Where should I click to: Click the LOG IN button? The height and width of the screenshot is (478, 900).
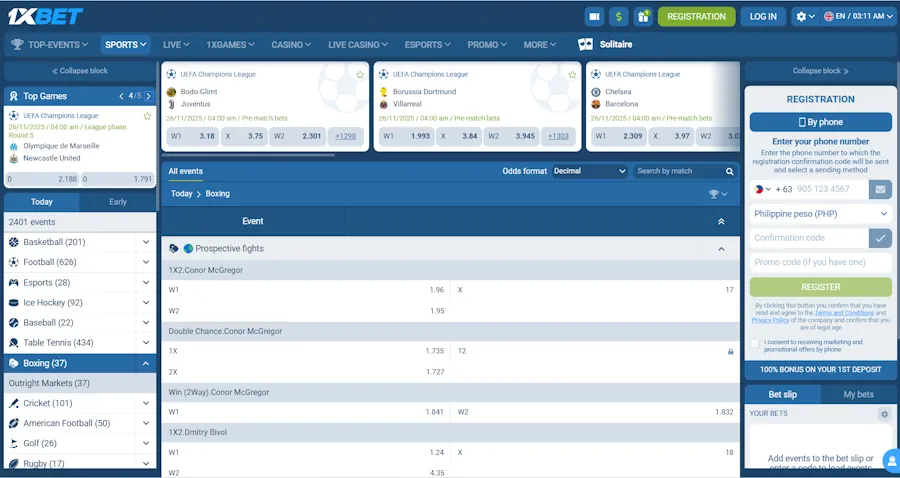(x=763, y=17)
